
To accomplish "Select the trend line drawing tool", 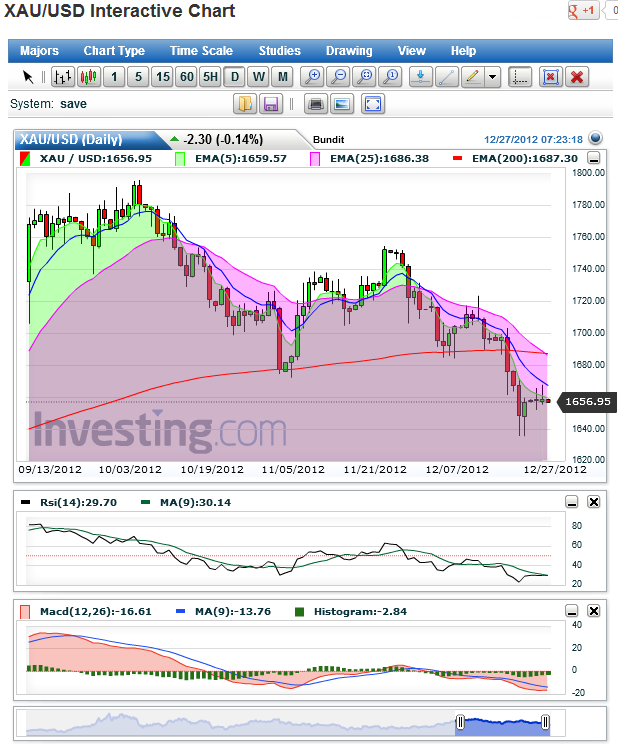I will [447, 77].
